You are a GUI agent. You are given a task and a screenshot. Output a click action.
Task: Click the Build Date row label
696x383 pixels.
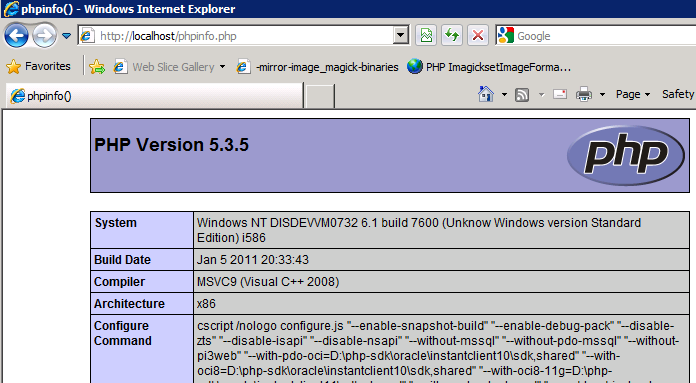(x=123, y=260)
